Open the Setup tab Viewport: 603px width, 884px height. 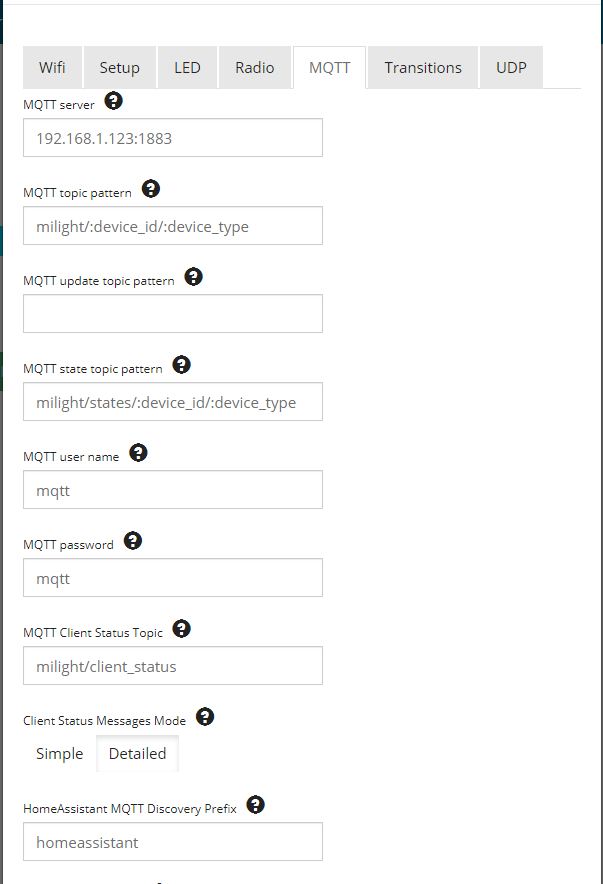pyautogui.click(x=119, y=67)
